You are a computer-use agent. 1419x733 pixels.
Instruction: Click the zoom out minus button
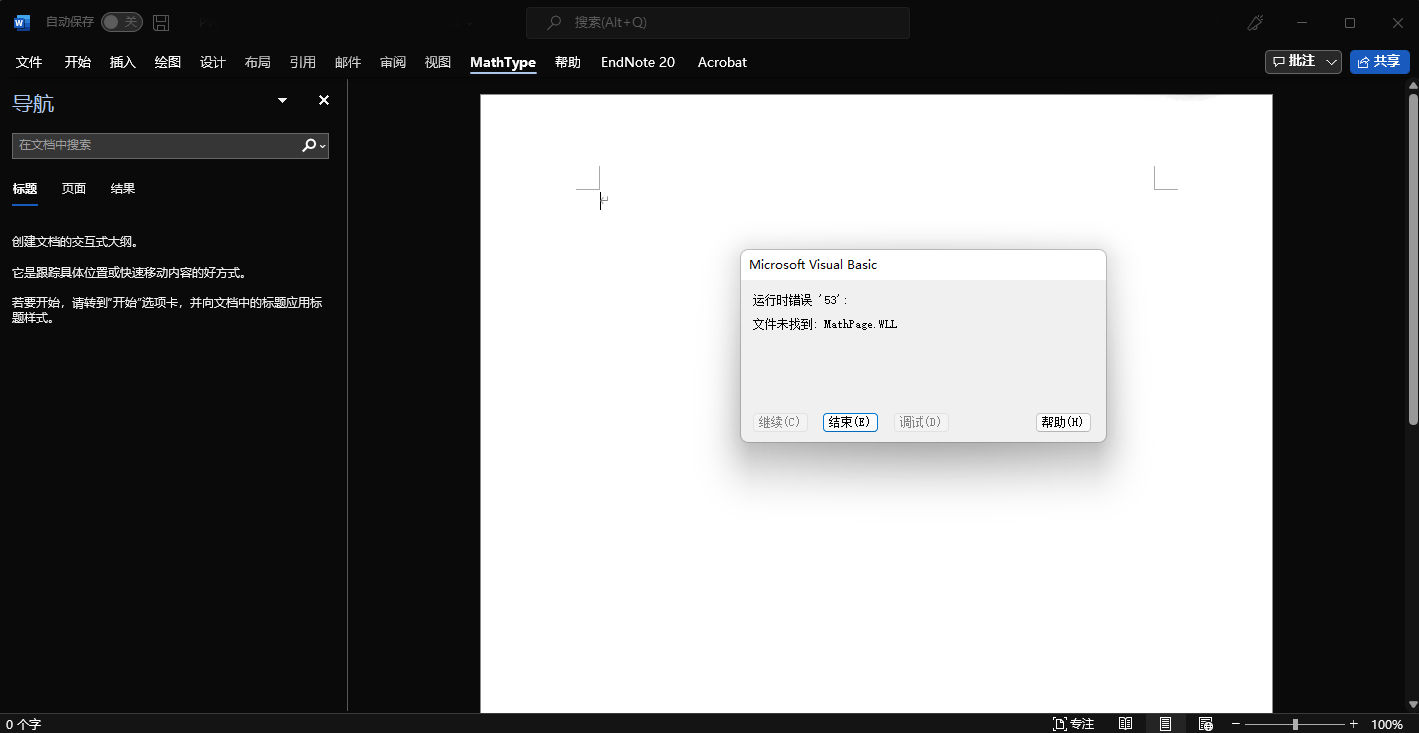click(1236, 724)
